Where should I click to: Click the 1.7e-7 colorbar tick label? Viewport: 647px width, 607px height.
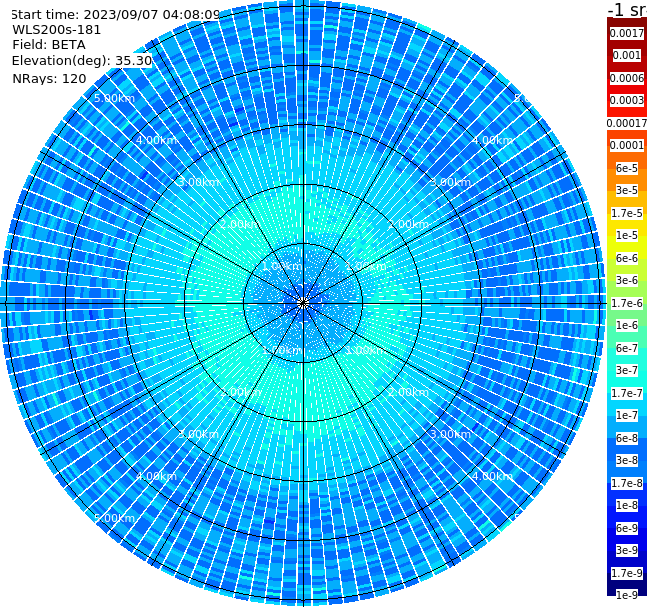coord(627,393)
